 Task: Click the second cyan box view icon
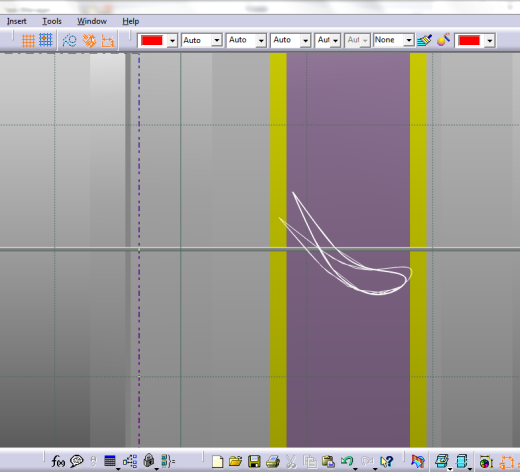click(462, 461)
